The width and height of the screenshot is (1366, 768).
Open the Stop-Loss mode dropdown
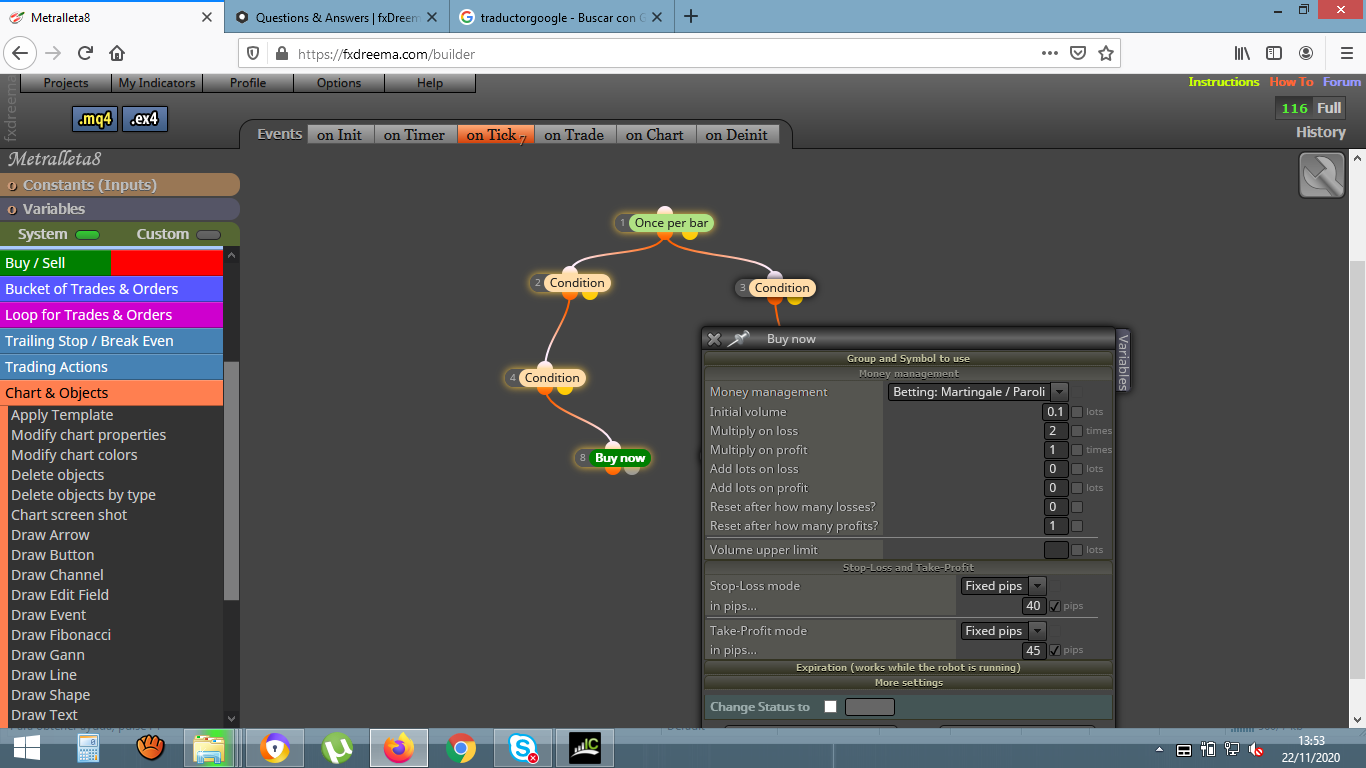1003,586
